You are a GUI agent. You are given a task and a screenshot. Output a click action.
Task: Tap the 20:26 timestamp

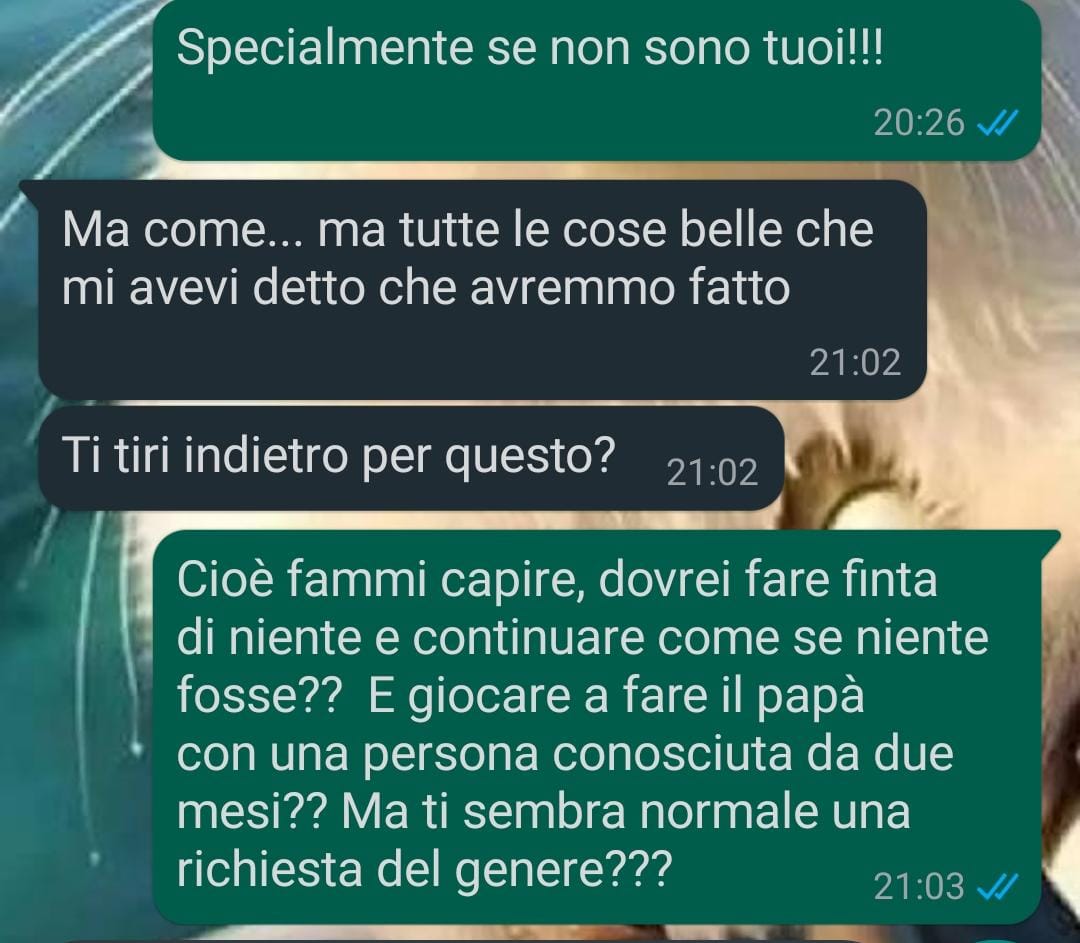919,123
